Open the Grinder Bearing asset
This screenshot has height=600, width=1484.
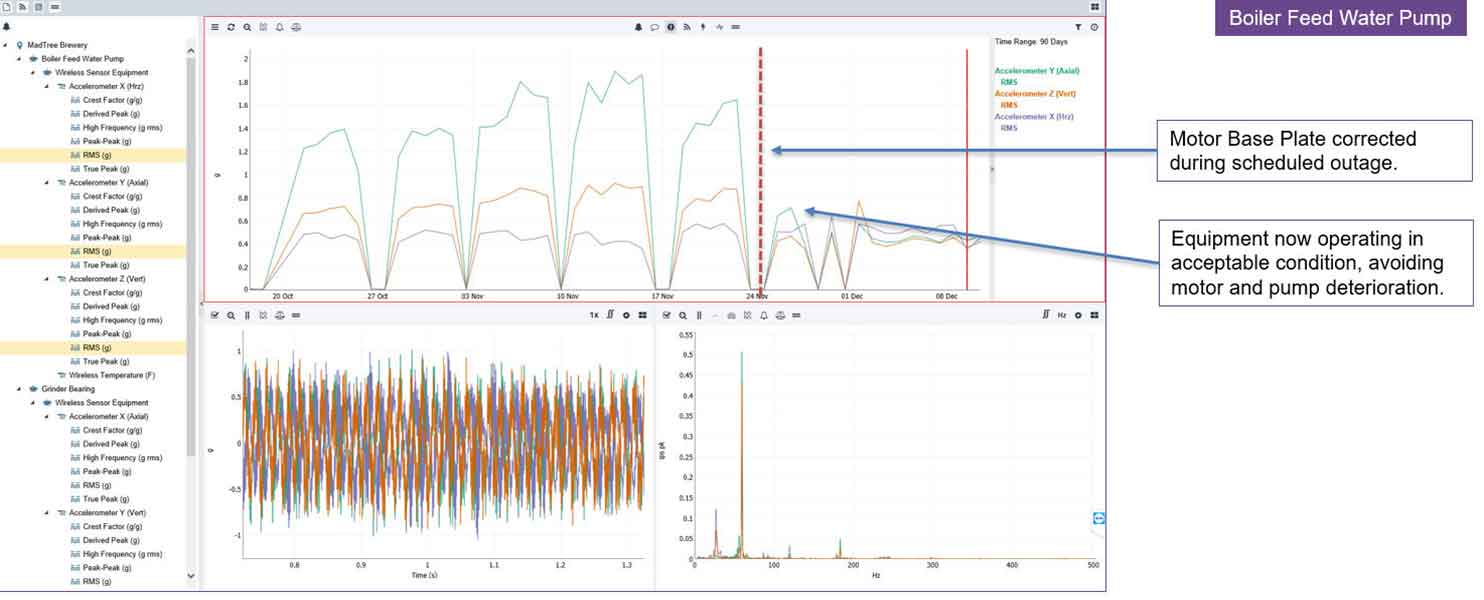(x=68, y=389)
